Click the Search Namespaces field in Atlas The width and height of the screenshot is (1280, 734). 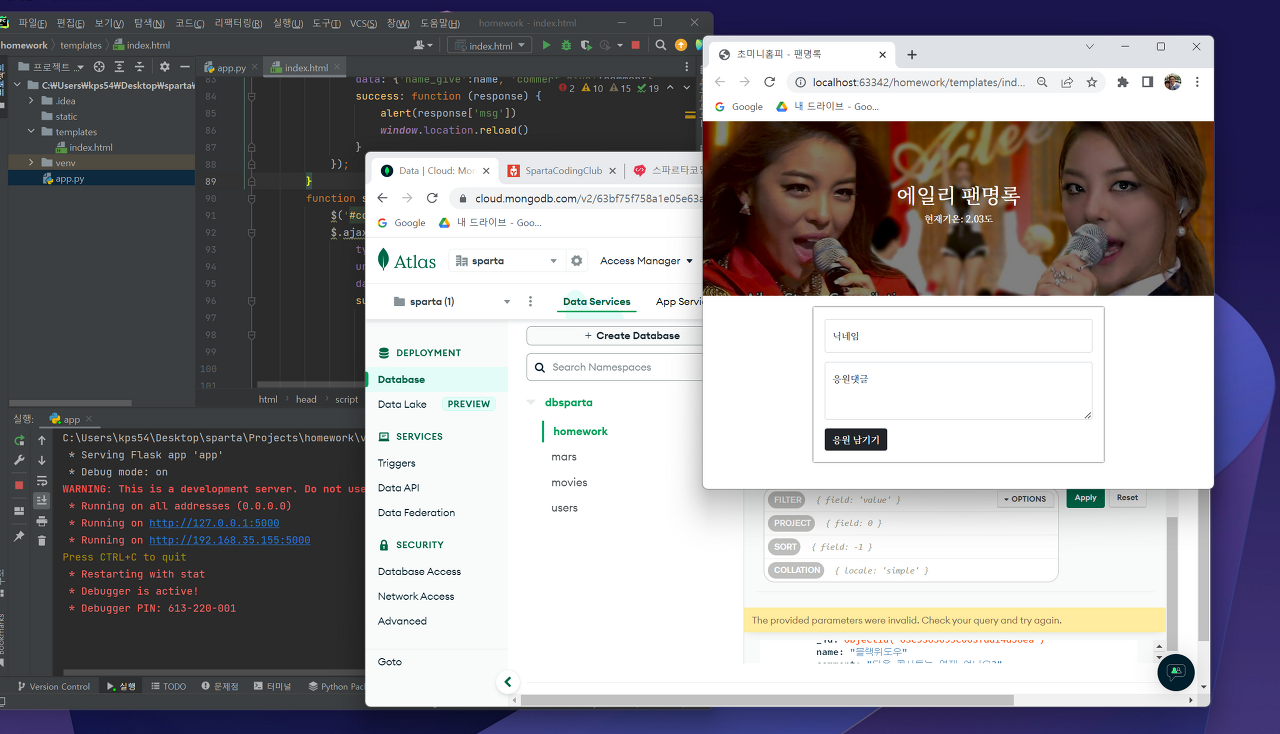pyautogui.click(x=615, y=367)
